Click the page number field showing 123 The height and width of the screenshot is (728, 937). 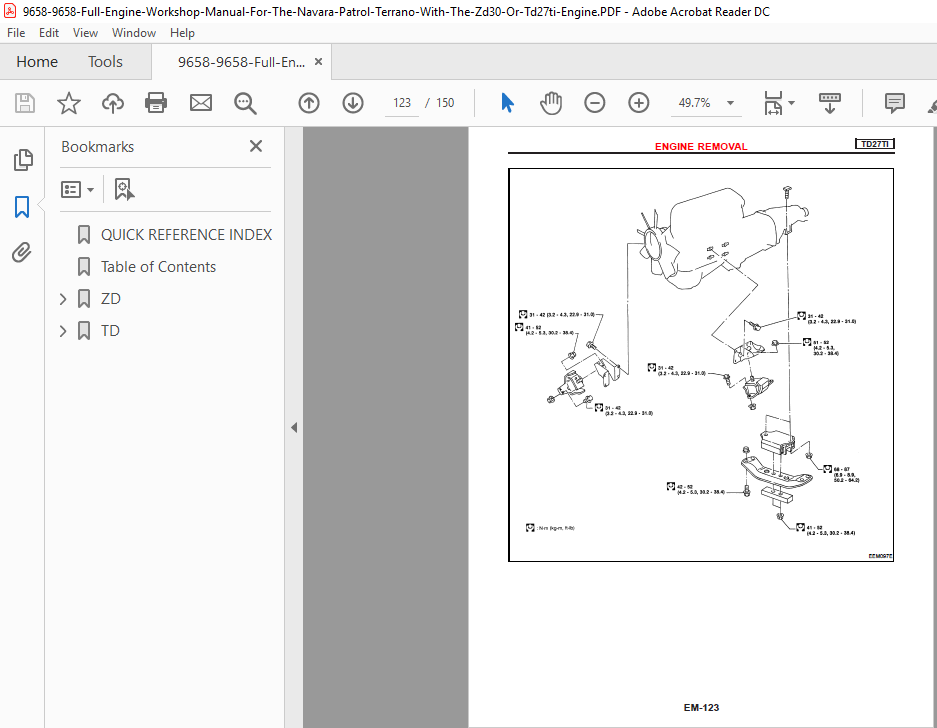click(x=402, y=103)
